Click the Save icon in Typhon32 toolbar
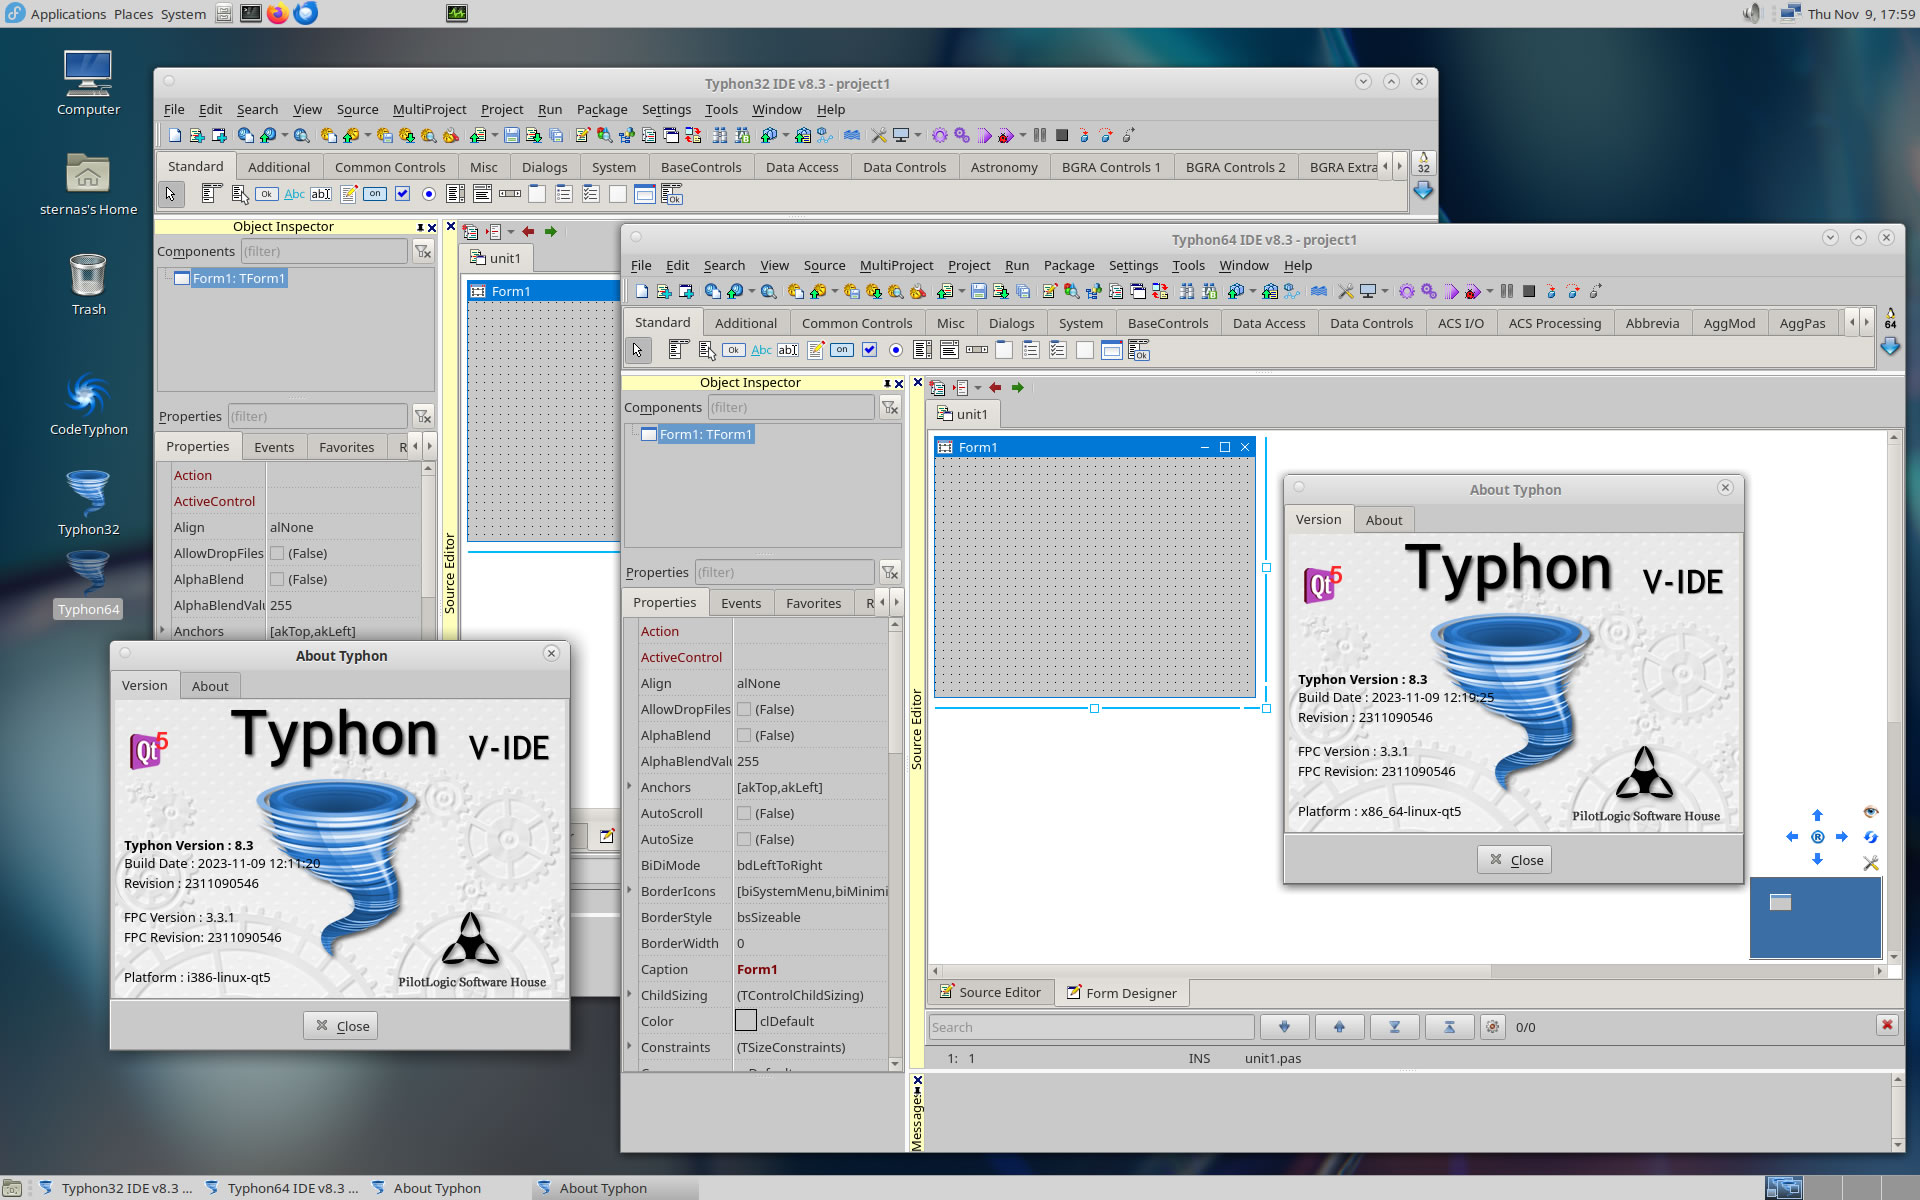 tap(512, 135)
